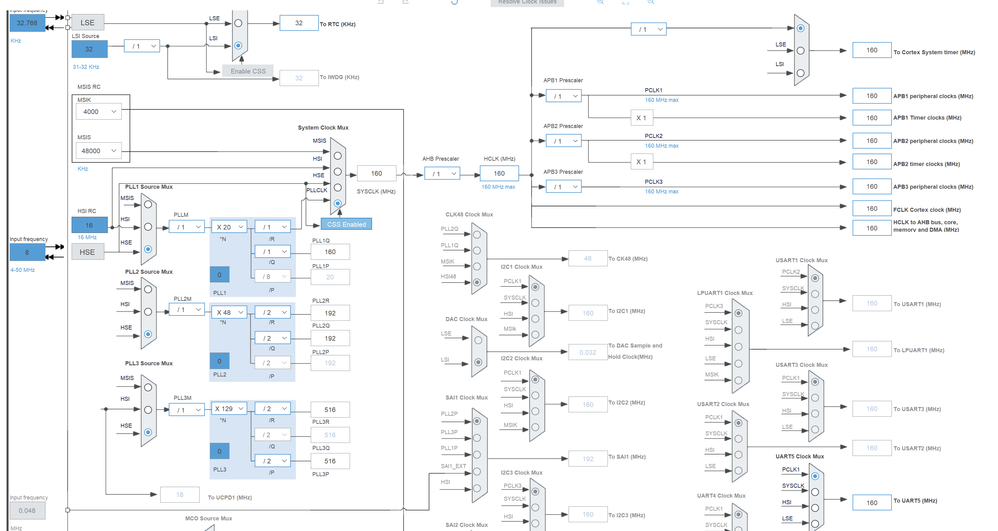
Task: Open the APB2 Prescaler dropdown
Action: (563, 141)
